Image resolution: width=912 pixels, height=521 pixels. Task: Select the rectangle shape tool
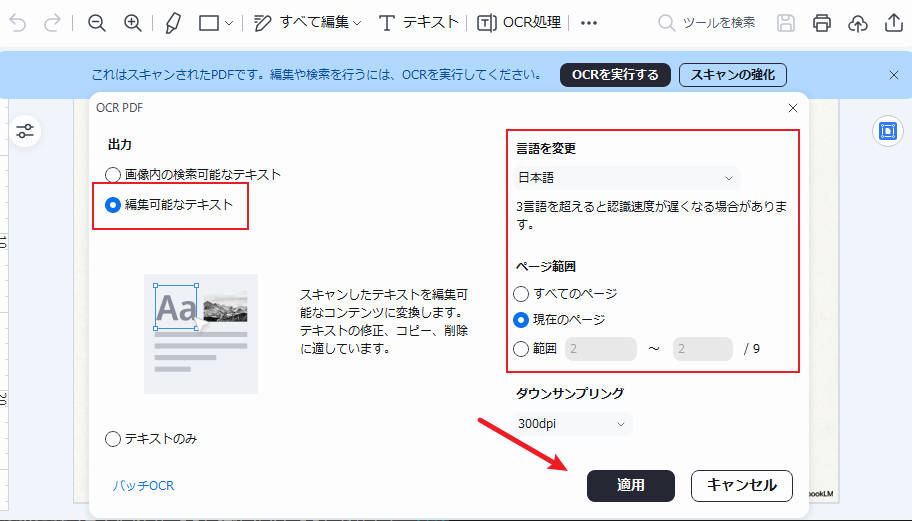(x=209, y=23)
